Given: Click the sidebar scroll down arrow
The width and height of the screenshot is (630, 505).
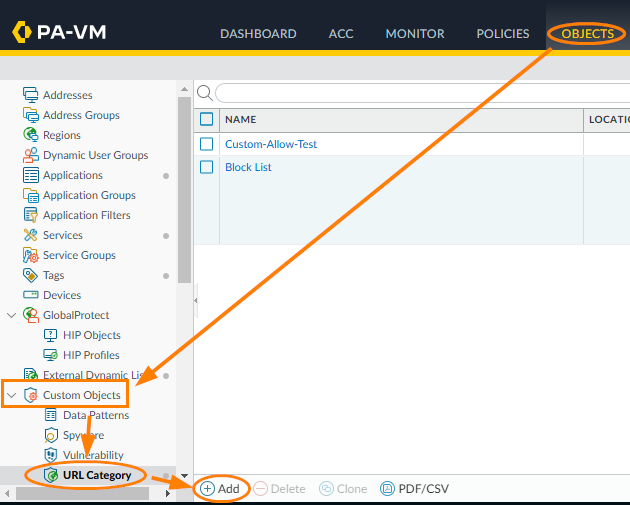Looking at the screenshot, I should [184, 476].
